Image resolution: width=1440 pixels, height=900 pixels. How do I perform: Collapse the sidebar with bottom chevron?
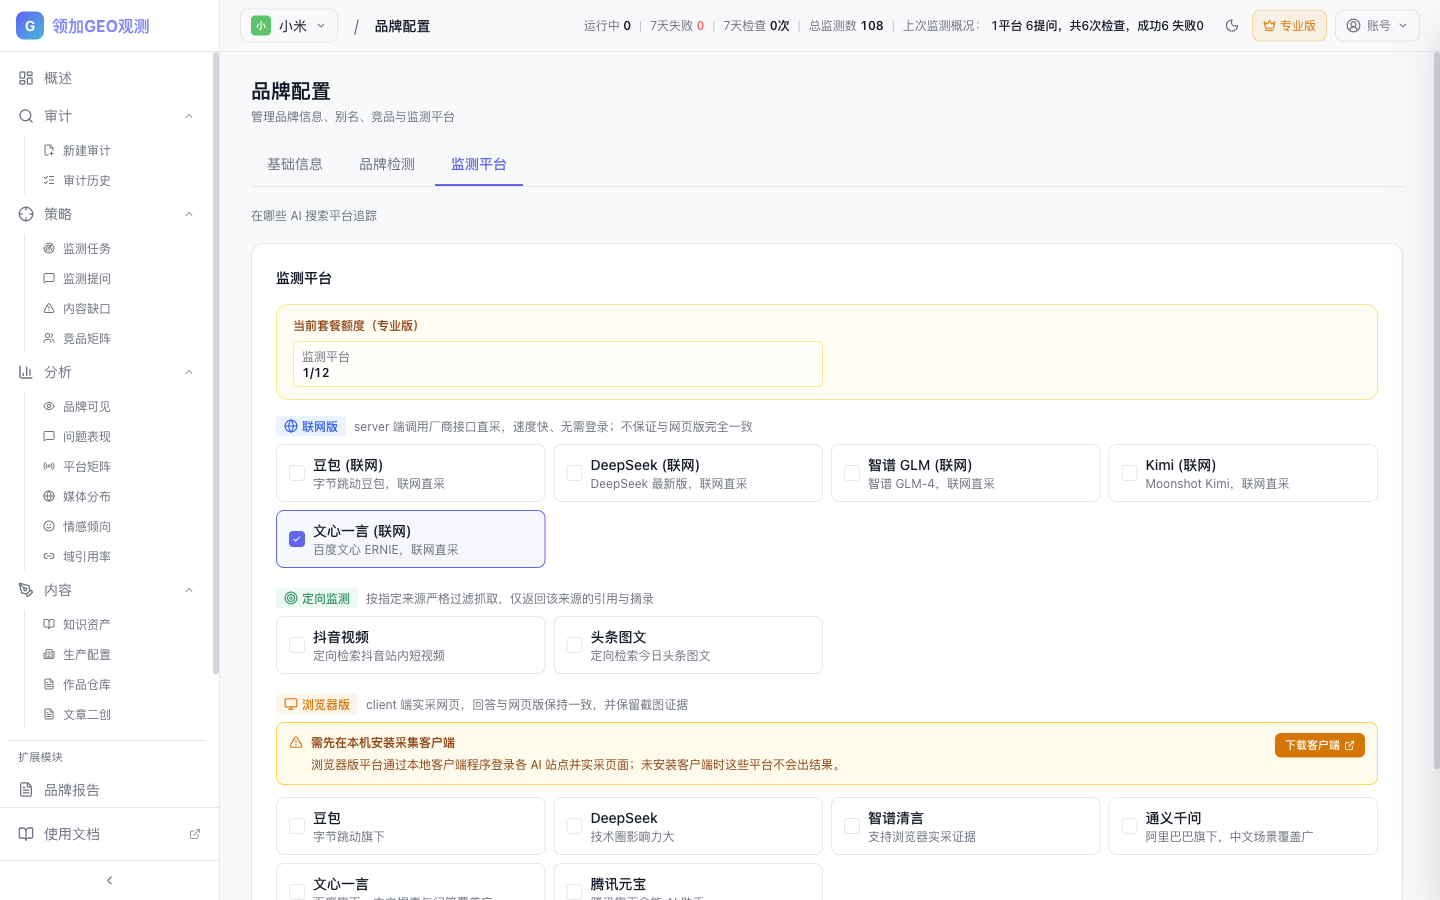(109, 881)
